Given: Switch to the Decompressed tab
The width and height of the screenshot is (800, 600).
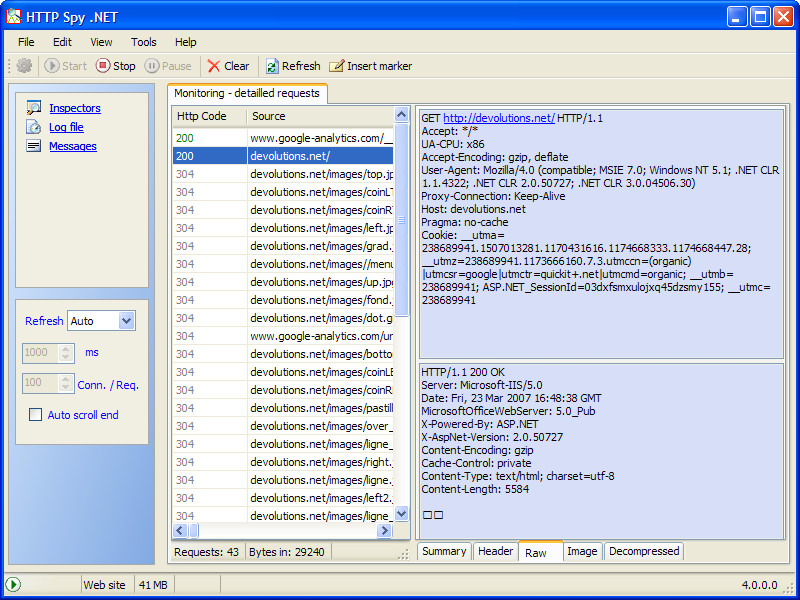Looking at the screenshot, I should point(644,551).
